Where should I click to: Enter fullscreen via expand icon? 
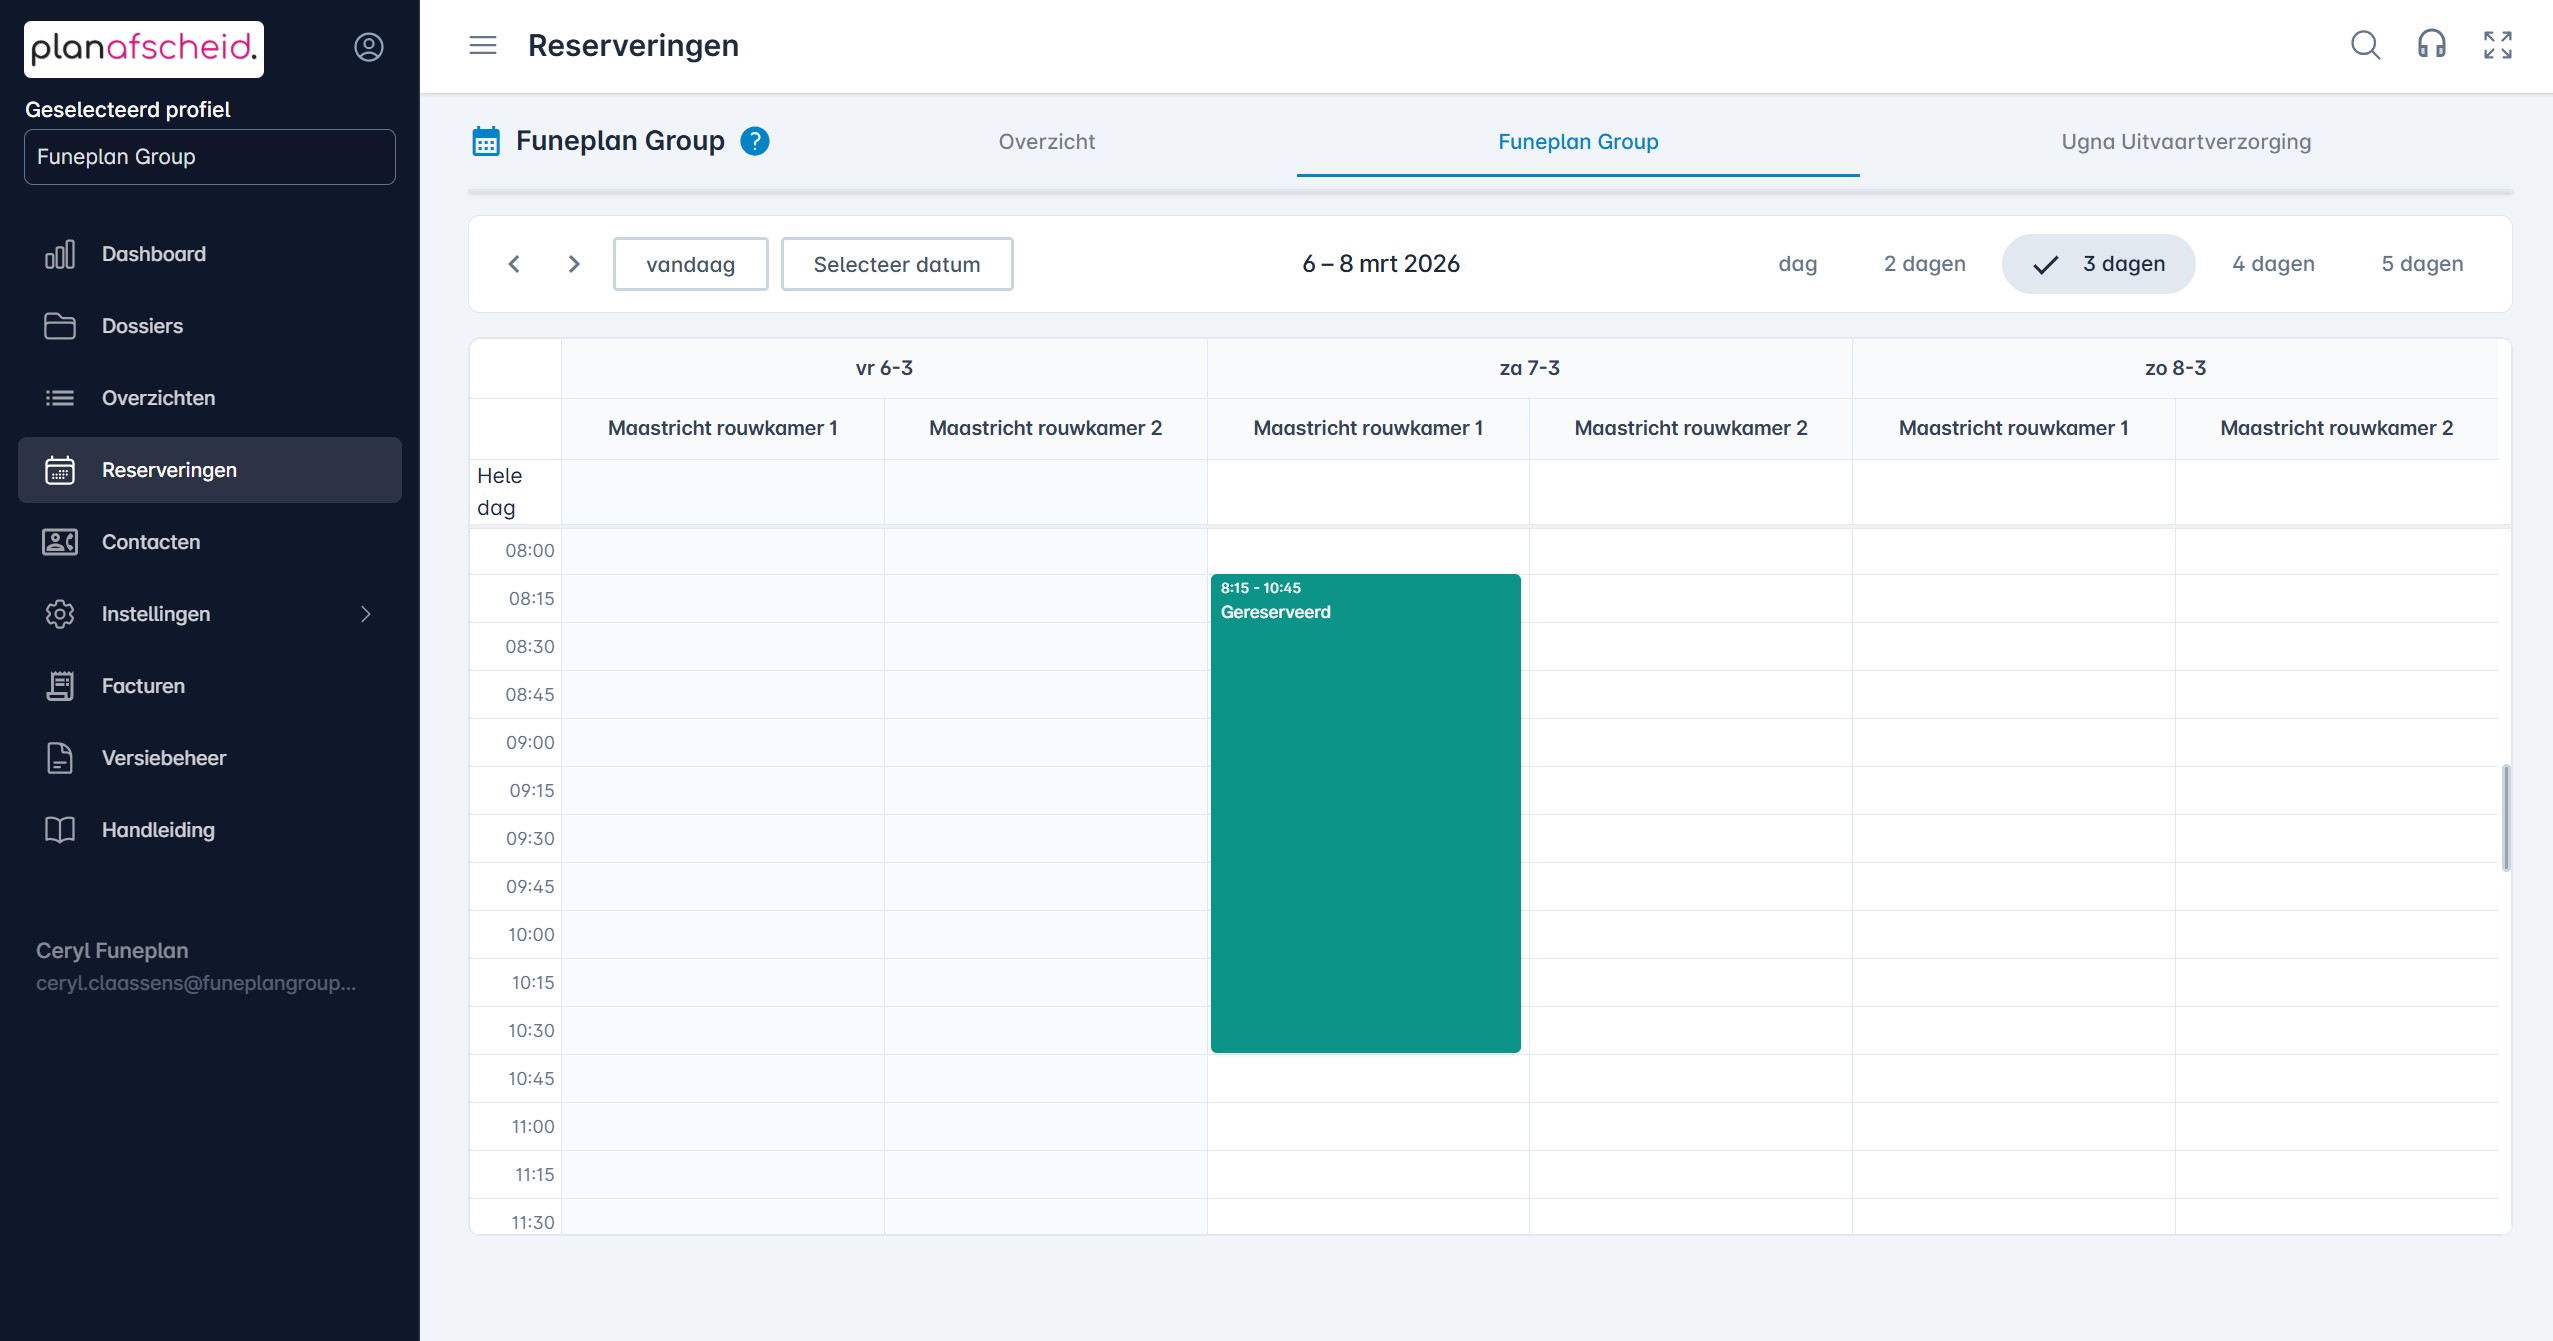click(x=2497, y=45)
